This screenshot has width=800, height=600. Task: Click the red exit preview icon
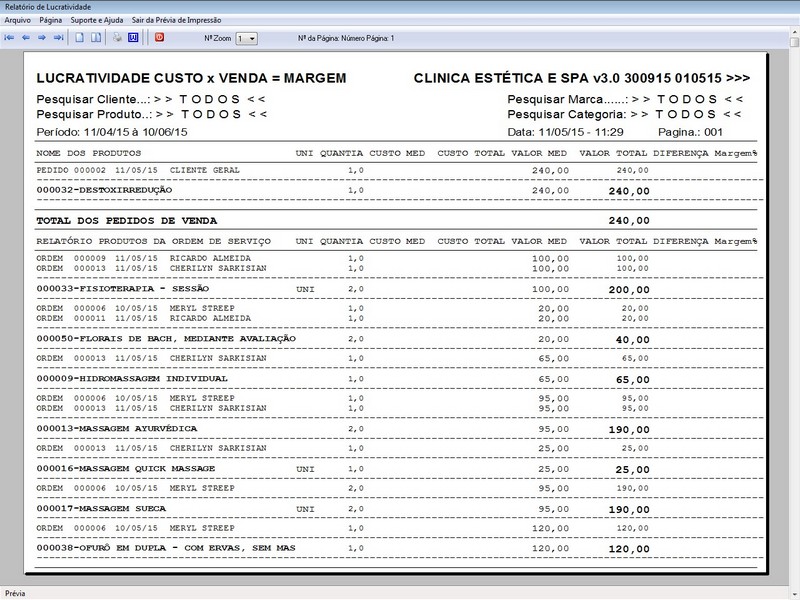(x=159, y=37)
